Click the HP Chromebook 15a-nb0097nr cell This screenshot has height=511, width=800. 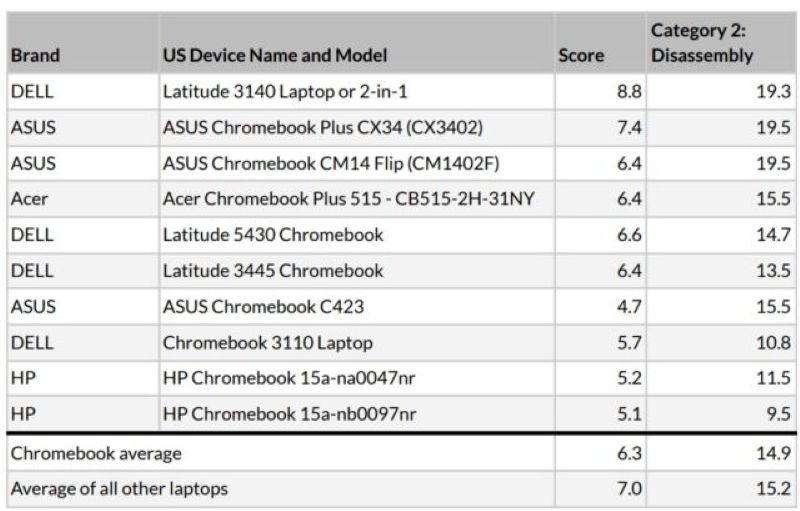(289, 415)
